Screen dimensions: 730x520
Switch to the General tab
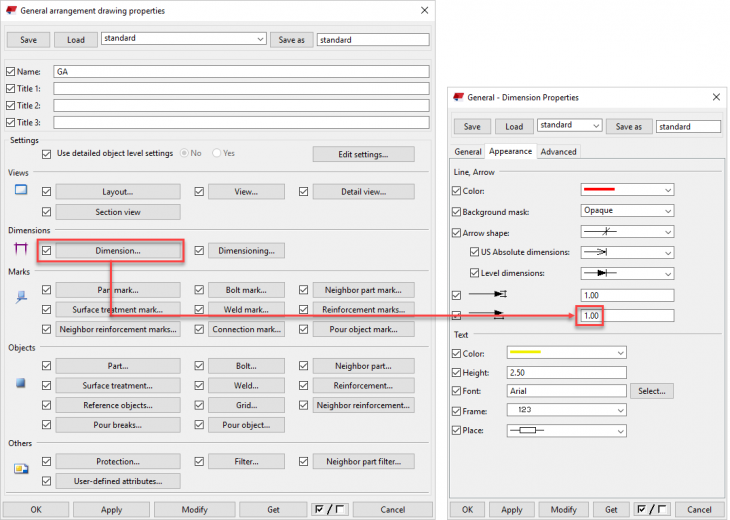[x=468, y=152]
